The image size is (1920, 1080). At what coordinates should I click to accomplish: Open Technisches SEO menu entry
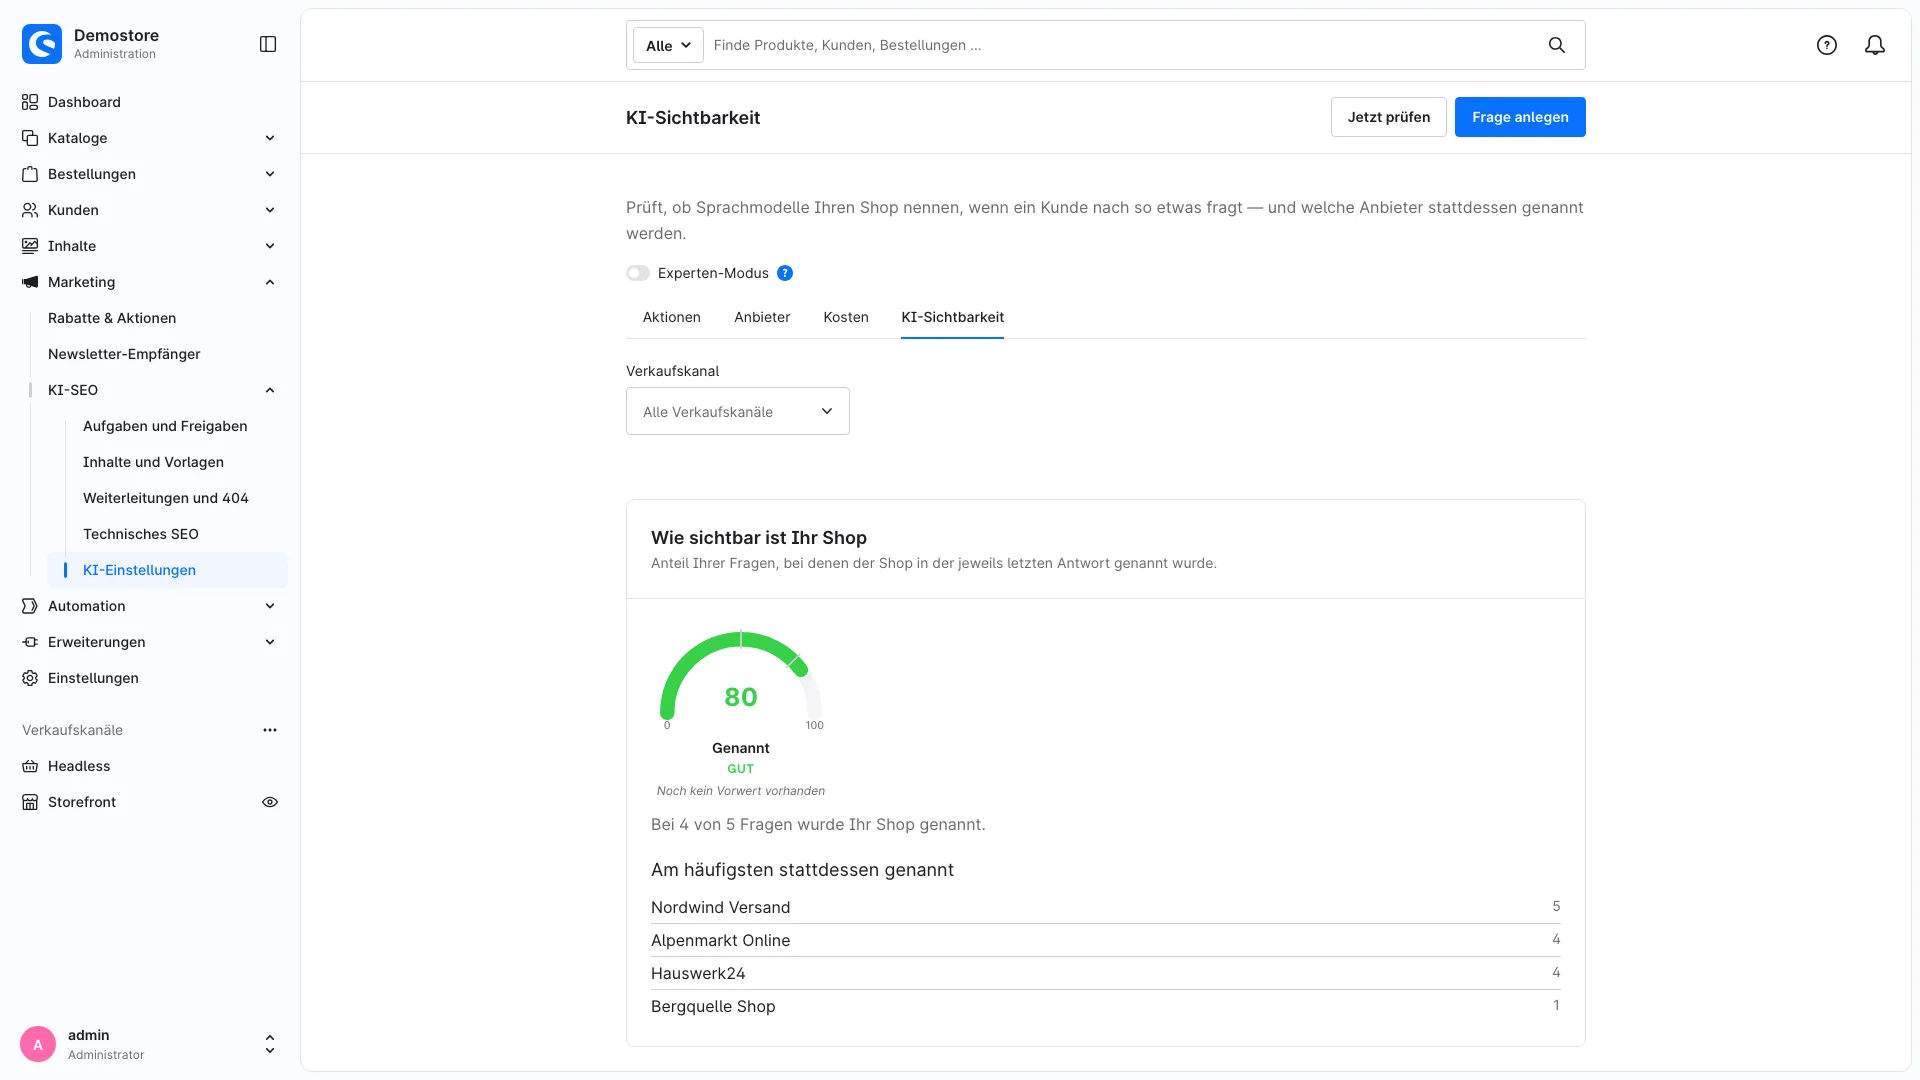coord(141,534)
